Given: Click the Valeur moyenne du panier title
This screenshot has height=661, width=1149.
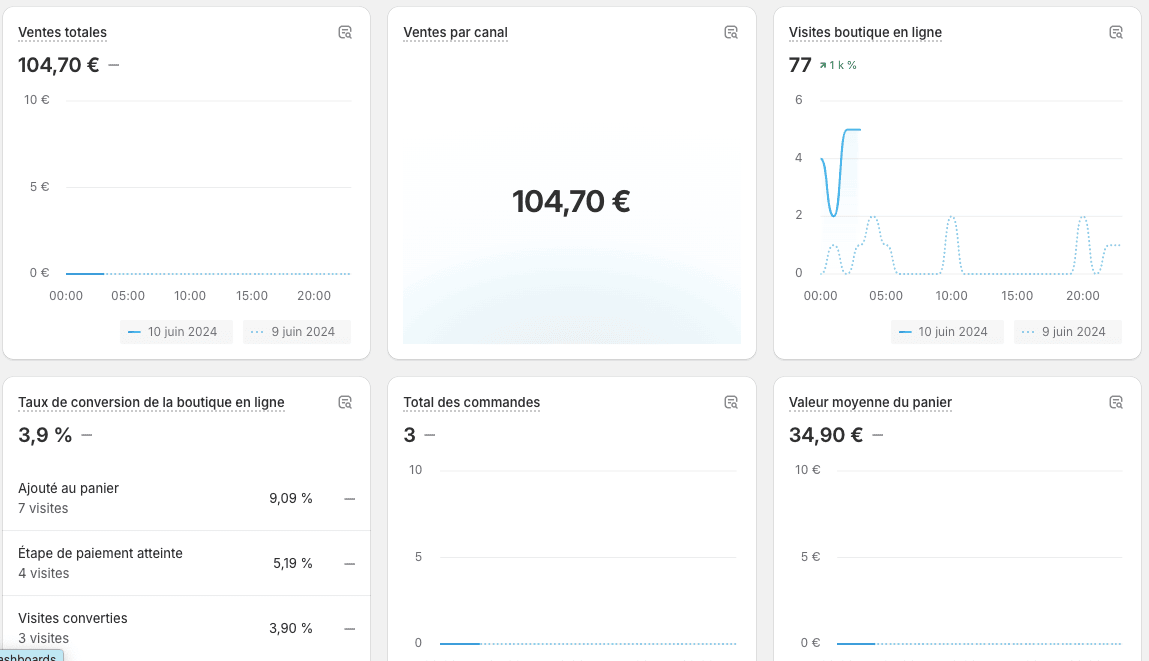Looking at the screenshot, I should click(x=870, y=402).
